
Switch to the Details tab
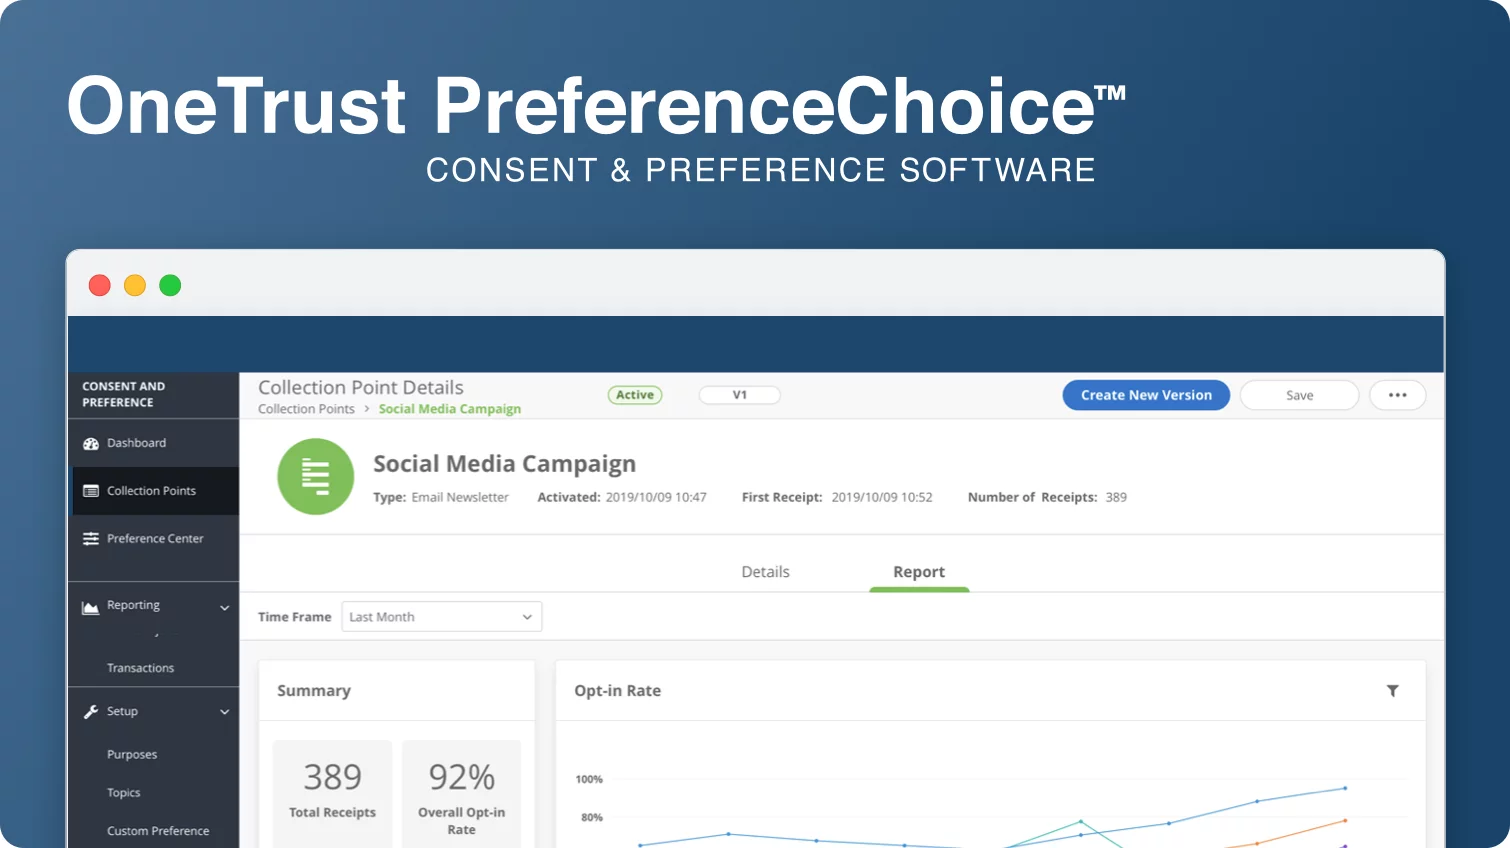coord(765,572)
